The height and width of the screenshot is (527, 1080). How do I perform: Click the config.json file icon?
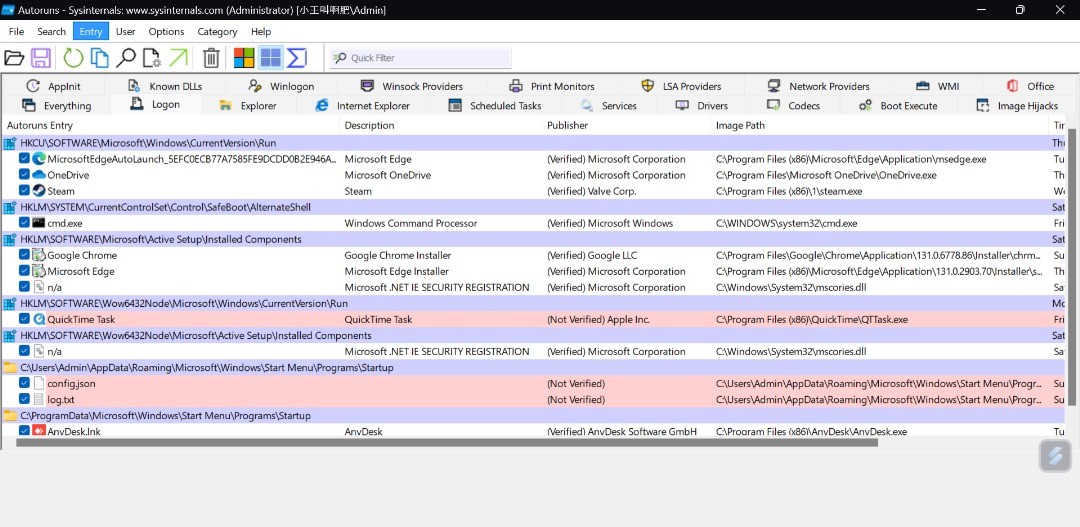click(39, 383)
